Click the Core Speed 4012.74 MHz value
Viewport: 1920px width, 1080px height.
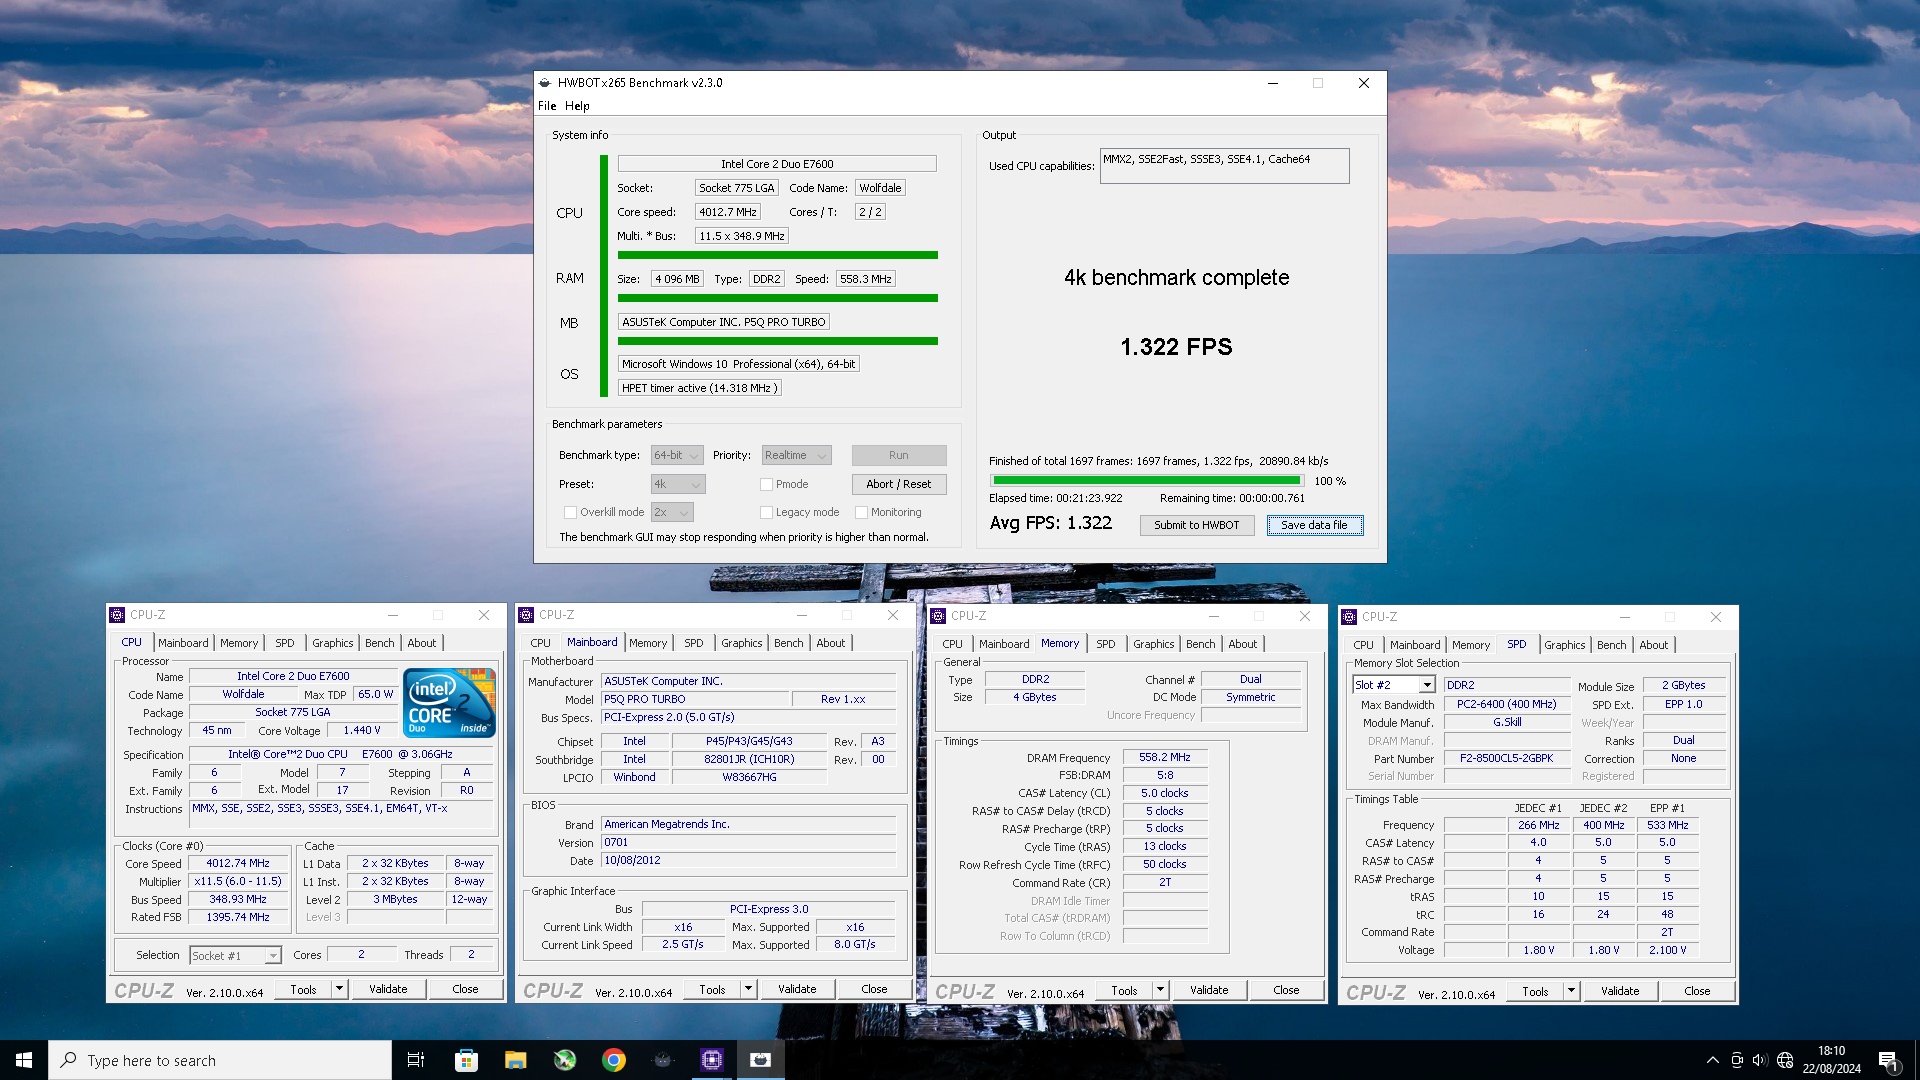point(238,864)
